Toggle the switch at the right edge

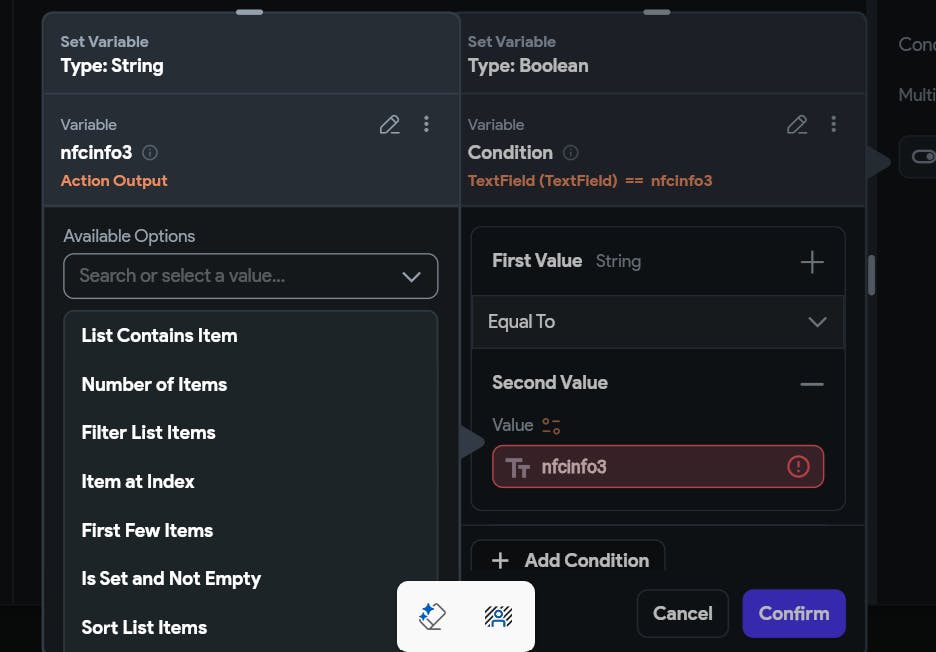pyautogui.click(x=923, y=156)
